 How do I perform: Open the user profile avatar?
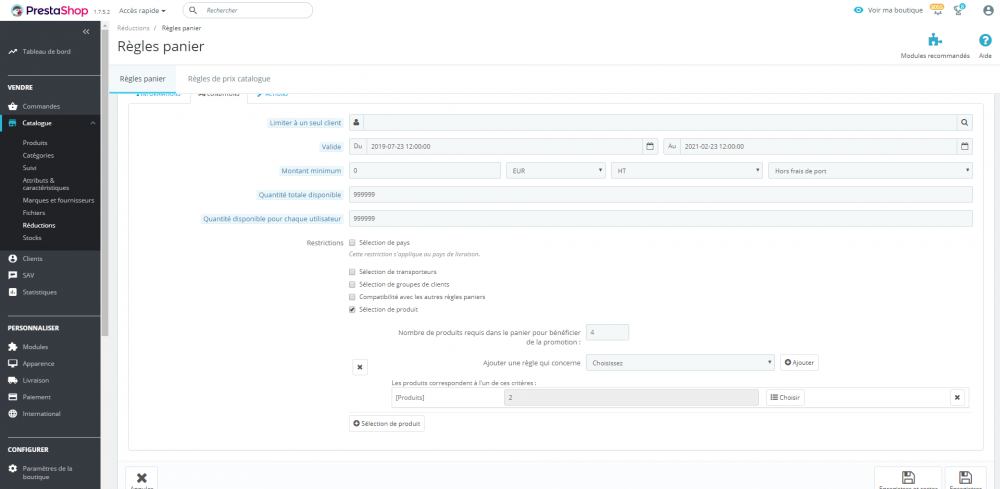pyautogui.click(x=988, y=10)
